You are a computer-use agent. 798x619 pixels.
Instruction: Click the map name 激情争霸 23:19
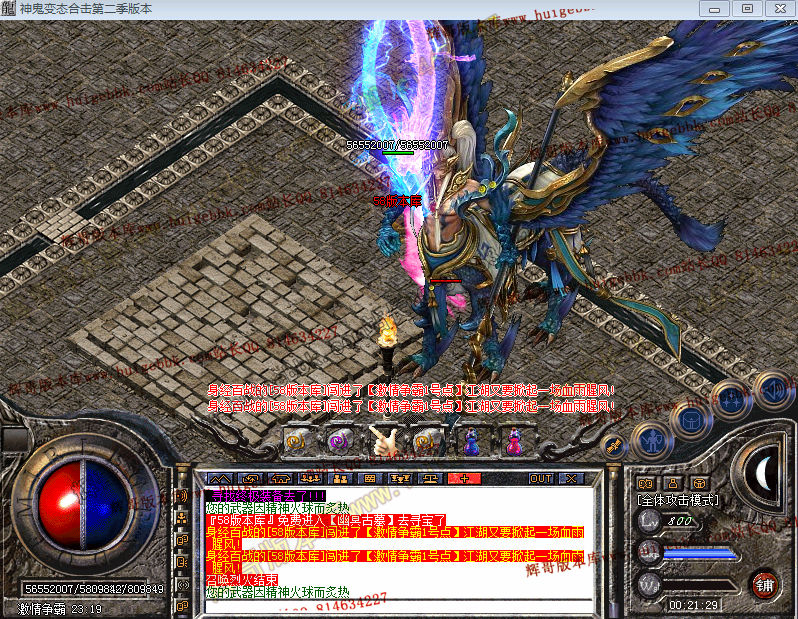tap(60, 609)
